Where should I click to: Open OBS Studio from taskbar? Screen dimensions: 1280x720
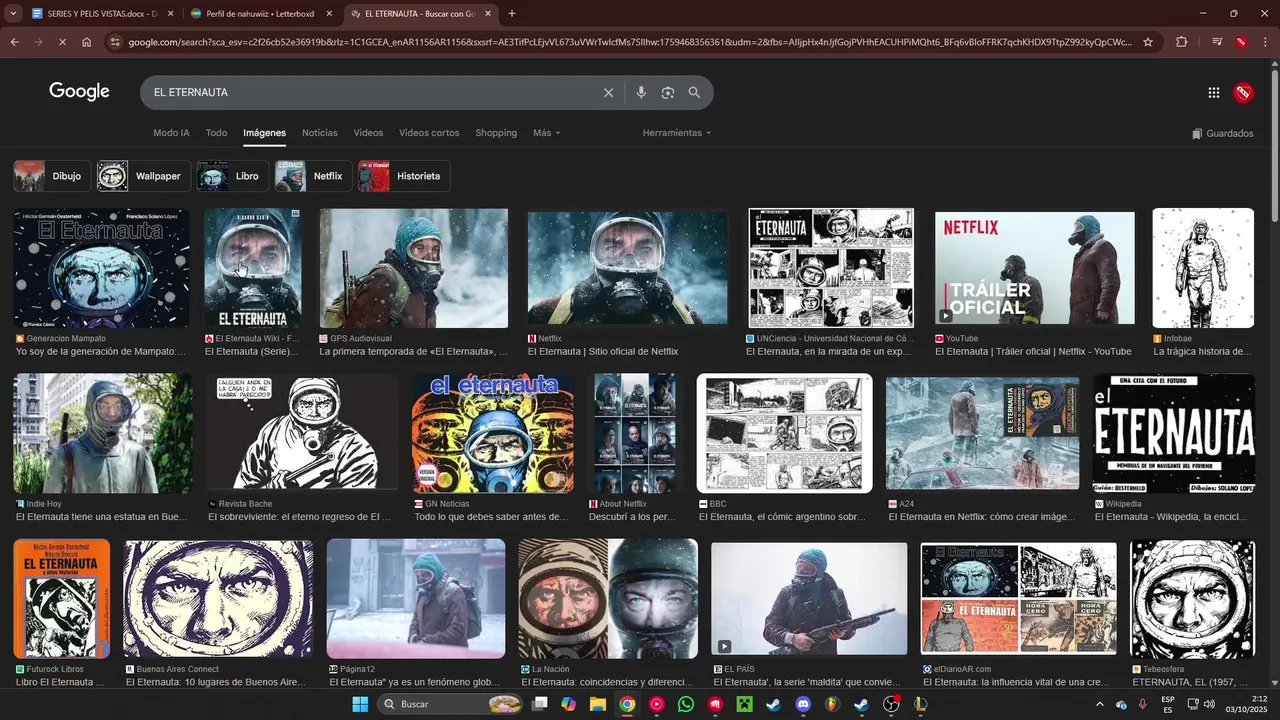point(891,704)
